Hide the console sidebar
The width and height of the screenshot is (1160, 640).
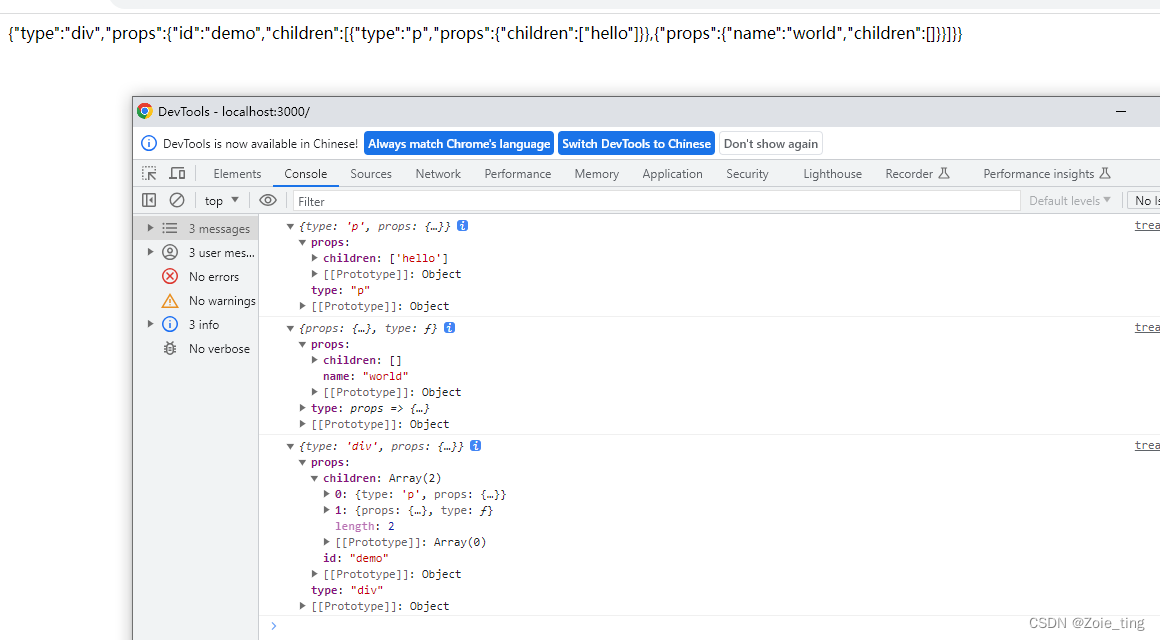(x=148, y=200)
